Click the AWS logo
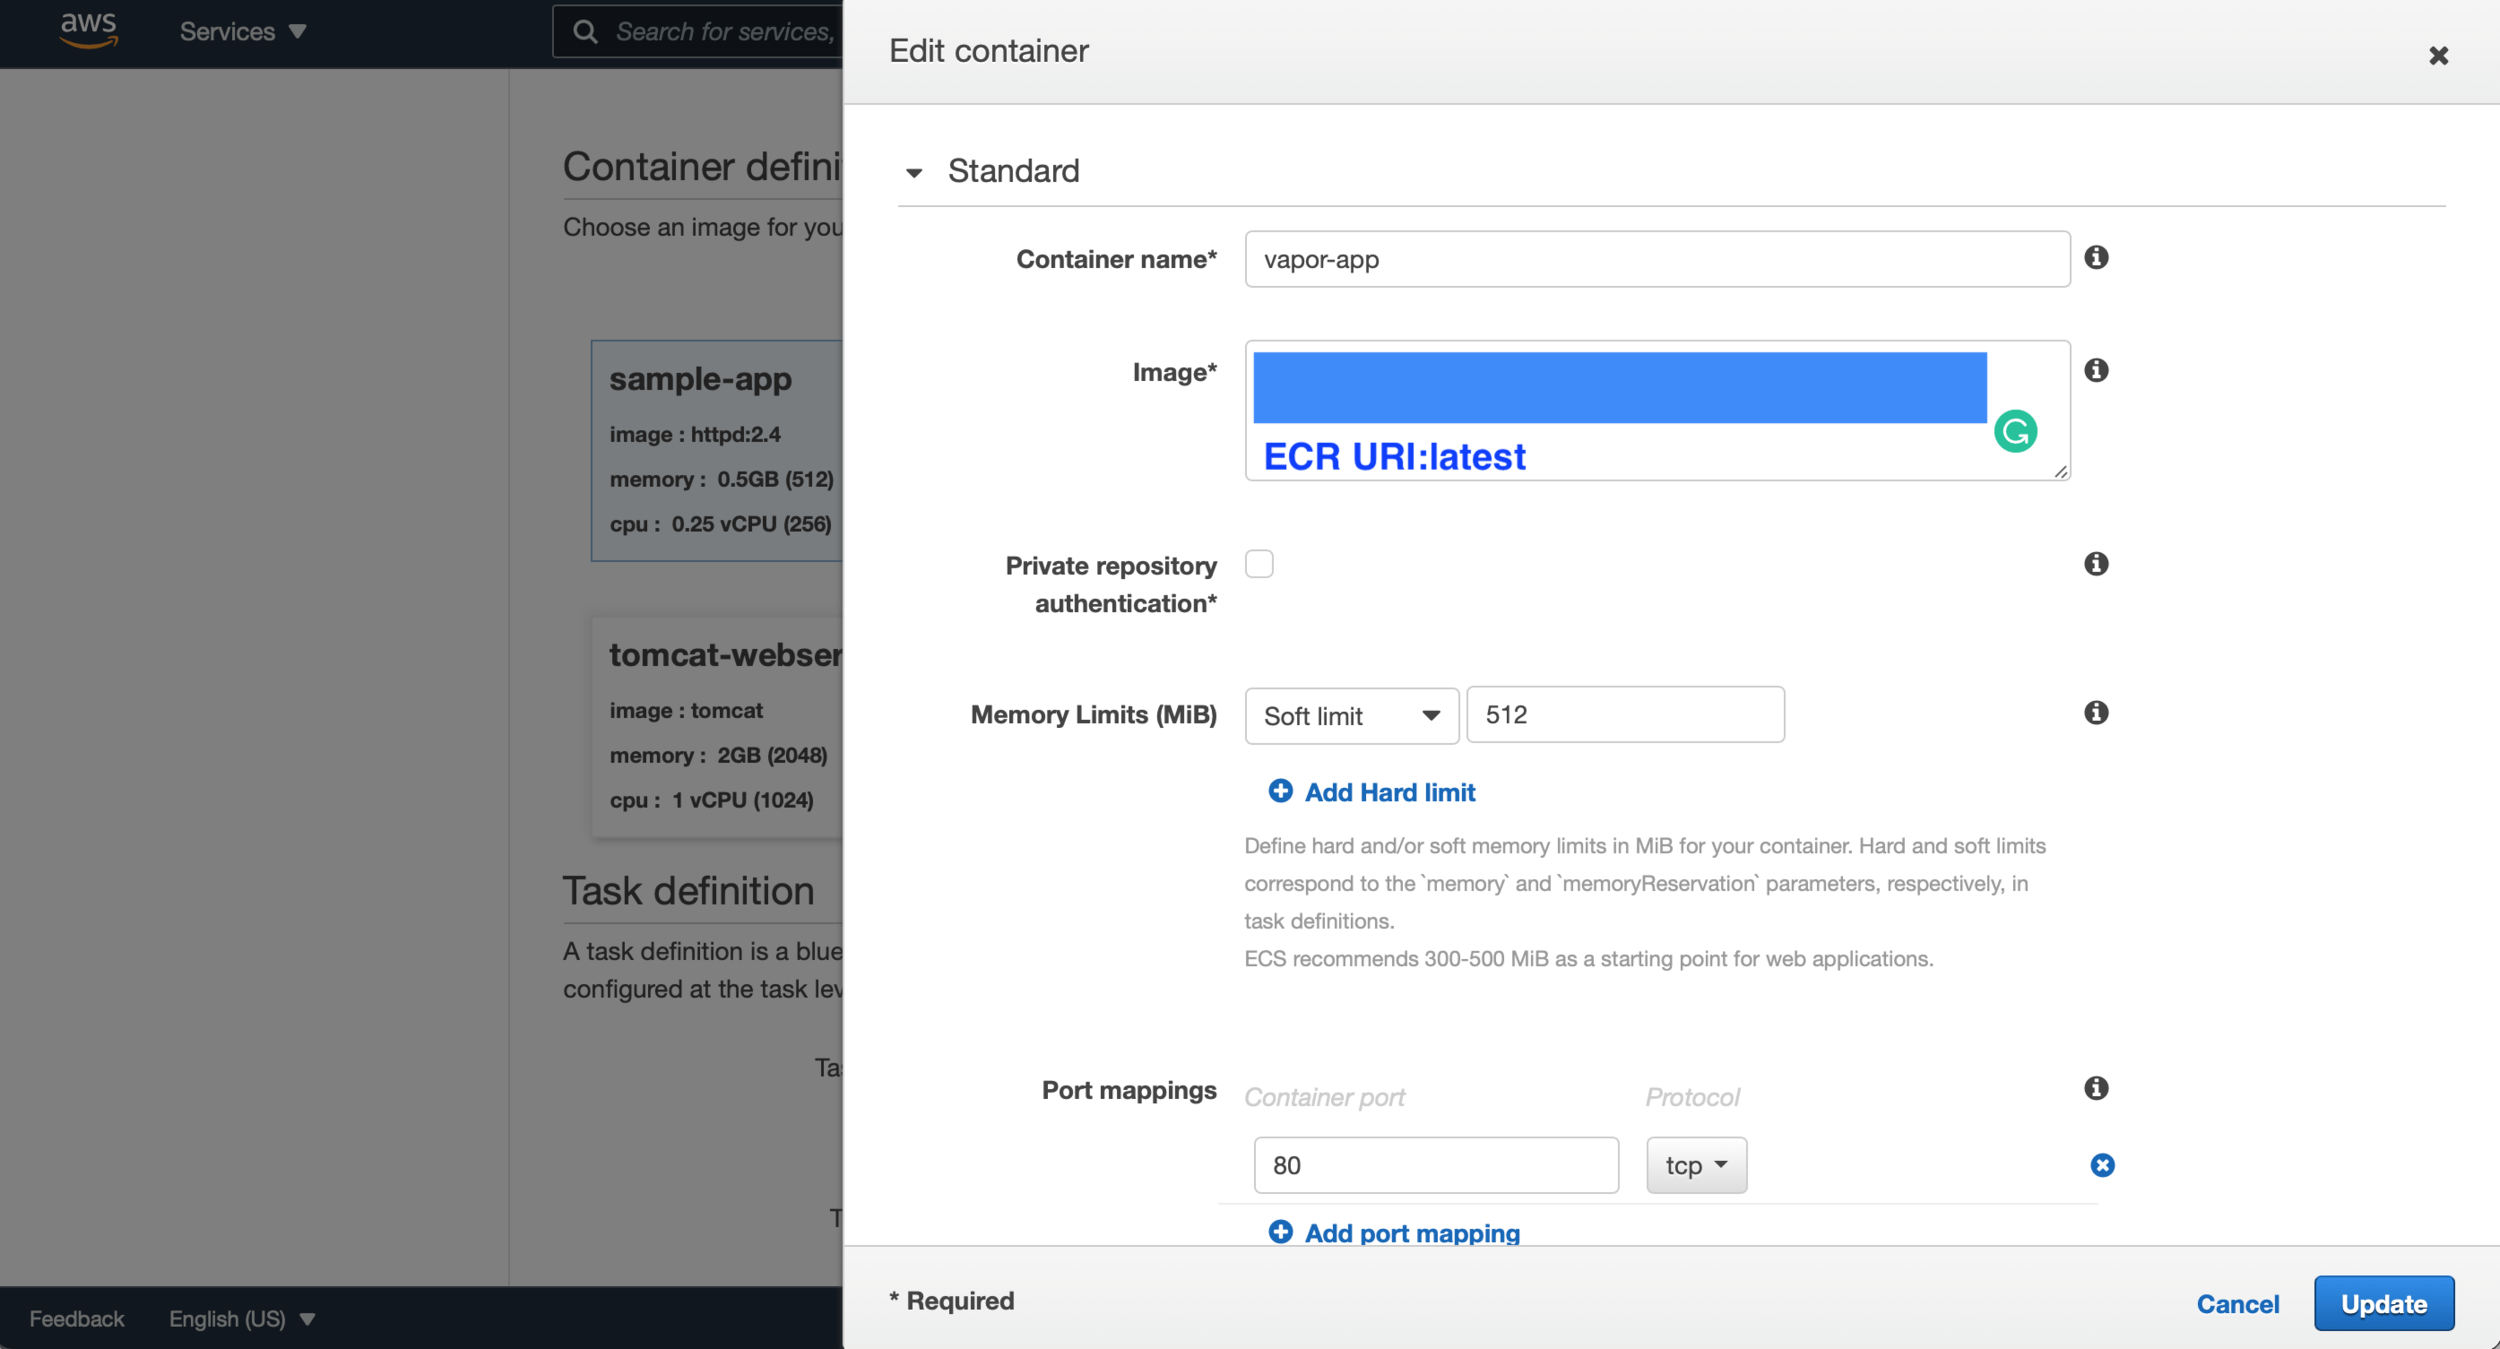 point(88,28)
